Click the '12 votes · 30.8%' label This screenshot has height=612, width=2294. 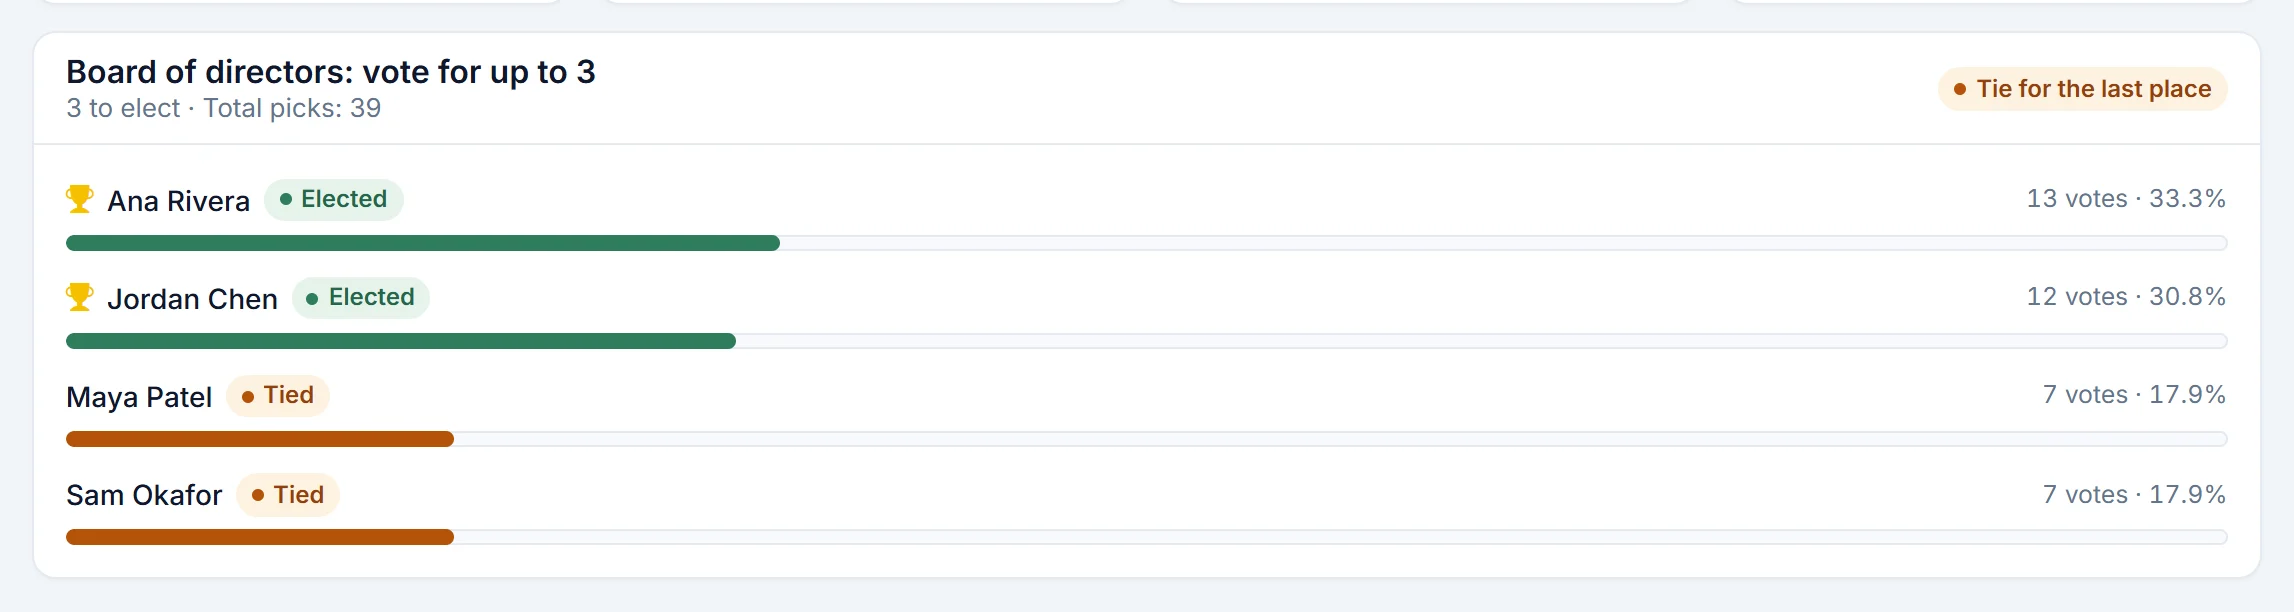point(2126,297)
